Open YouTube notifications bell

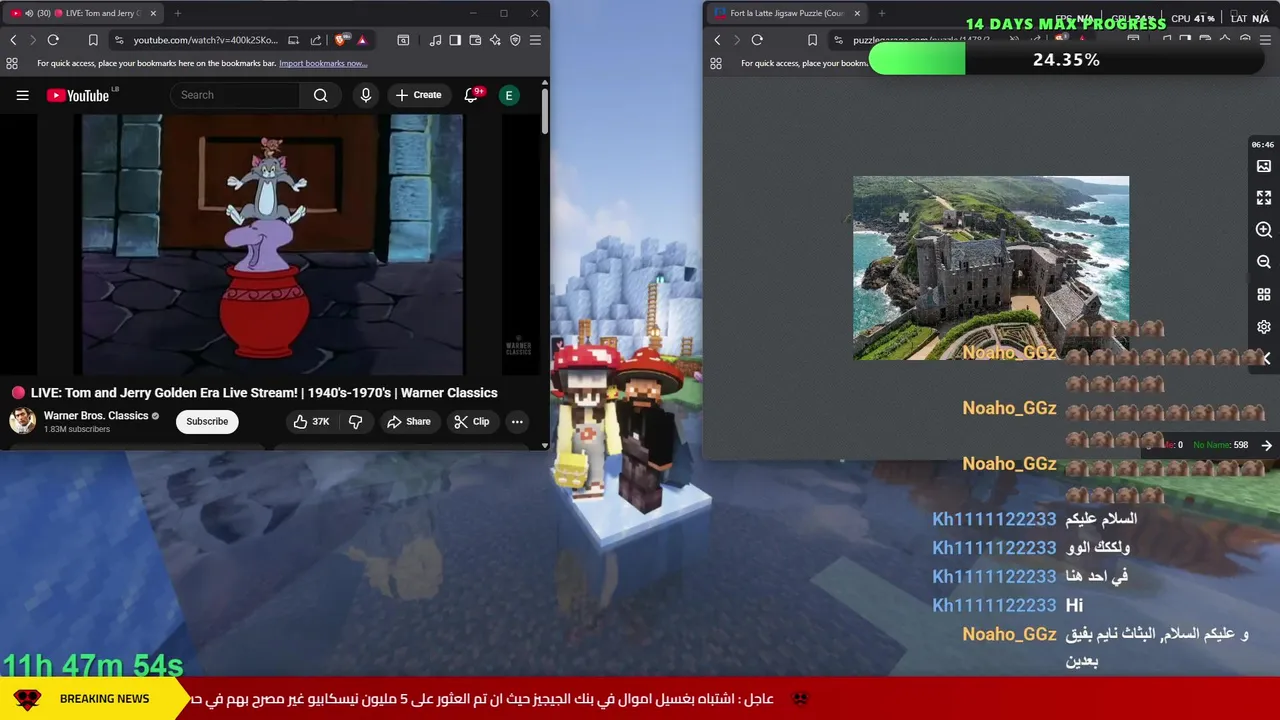tap(472, 95)
